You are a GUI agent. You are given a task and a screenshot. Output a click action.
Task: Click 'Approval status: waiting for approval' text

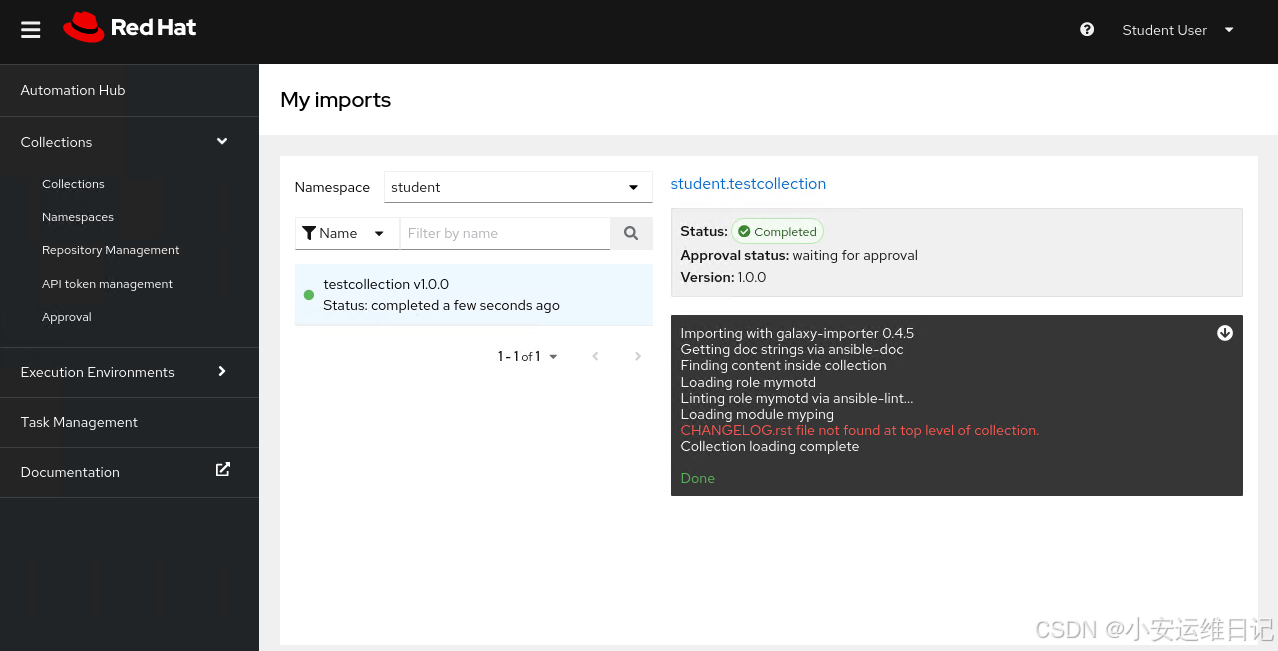pos(799,255)
